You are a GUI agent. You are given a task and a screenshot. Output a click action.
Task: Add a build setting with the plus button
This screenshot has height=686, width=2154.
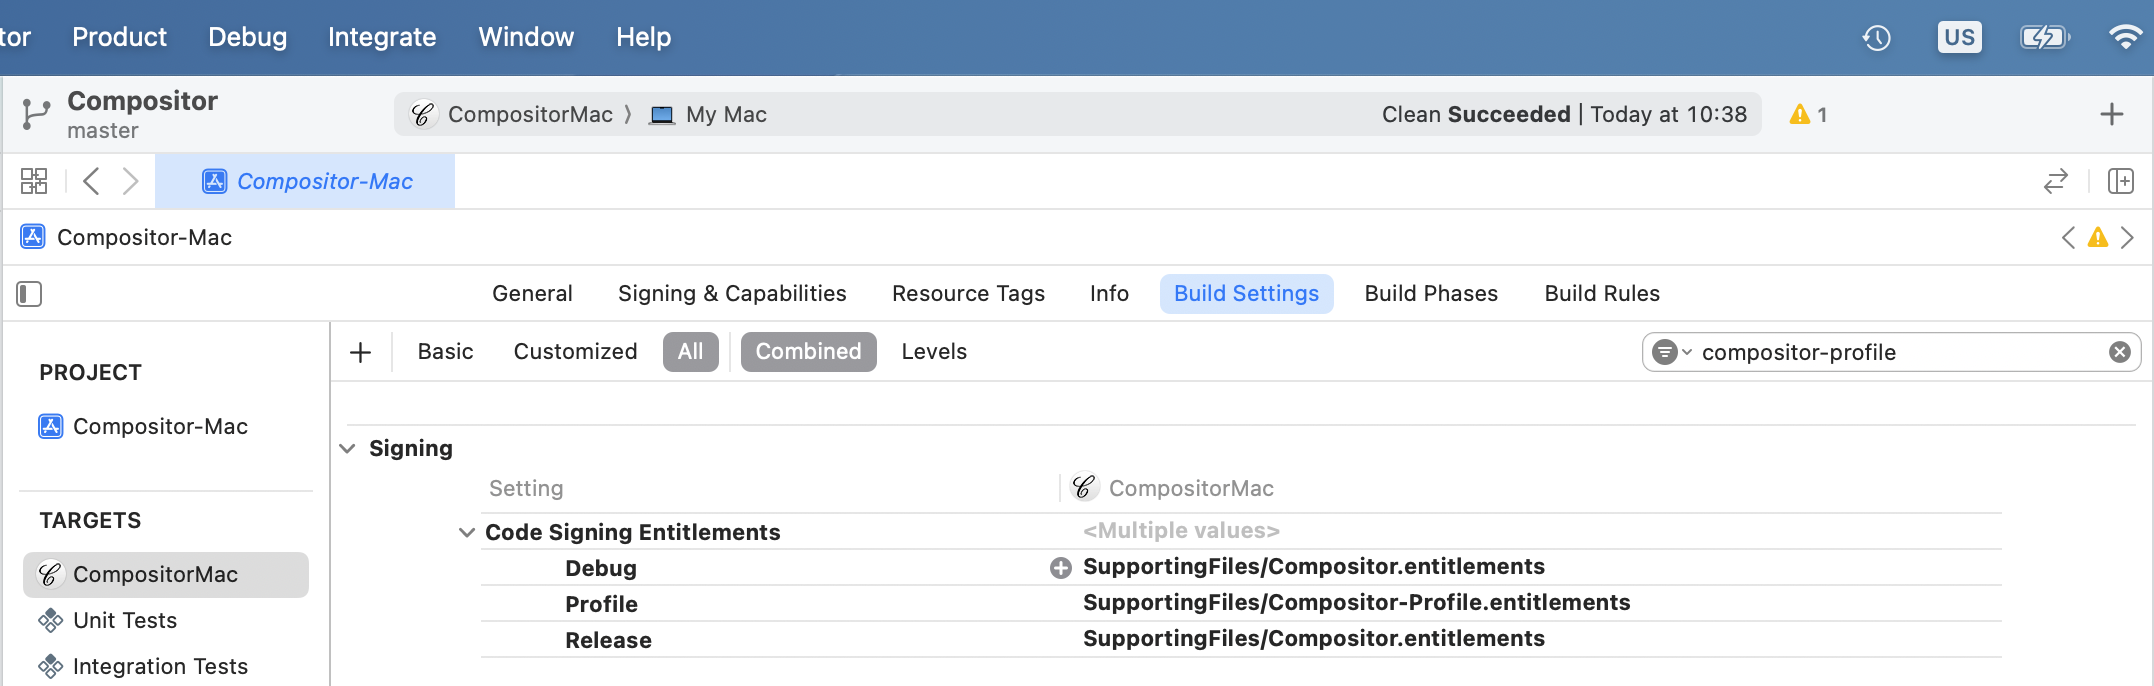coord(361,352)
